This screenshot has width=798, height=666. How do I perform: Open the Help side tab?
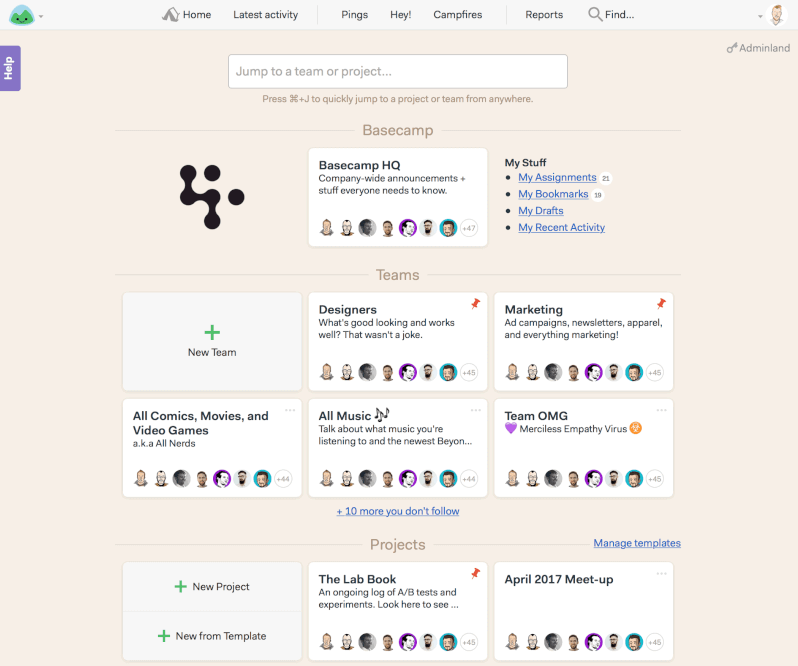10,68
